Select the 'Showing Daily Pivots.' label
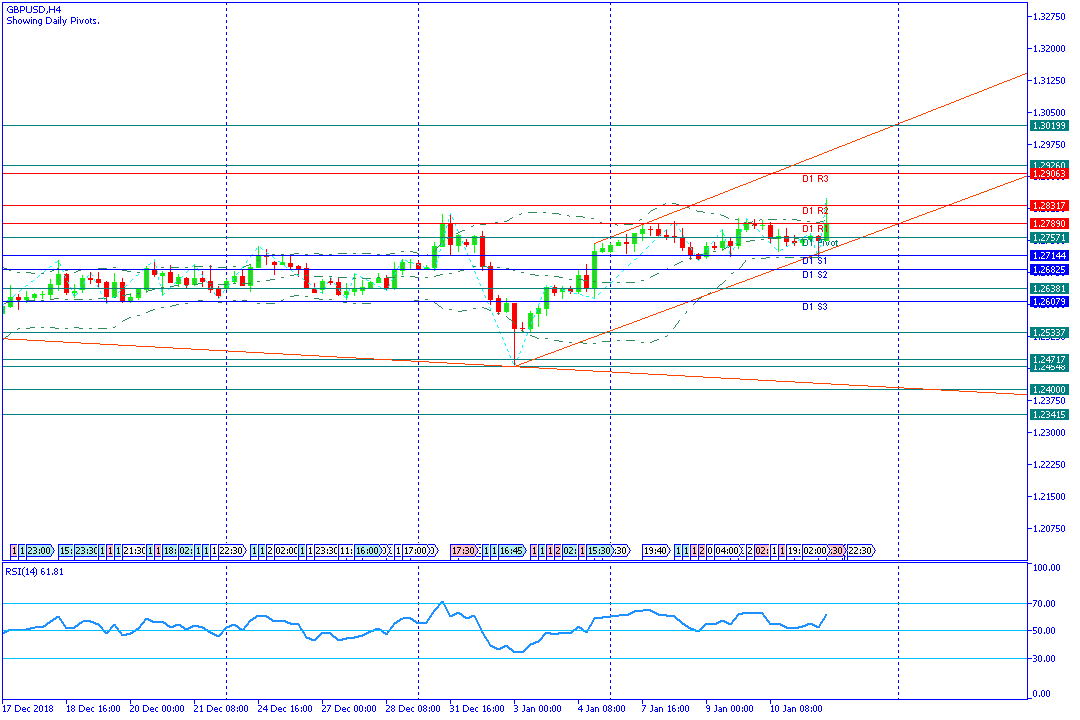The width and height of the screenshot is (1080, 720). [53, 21]
